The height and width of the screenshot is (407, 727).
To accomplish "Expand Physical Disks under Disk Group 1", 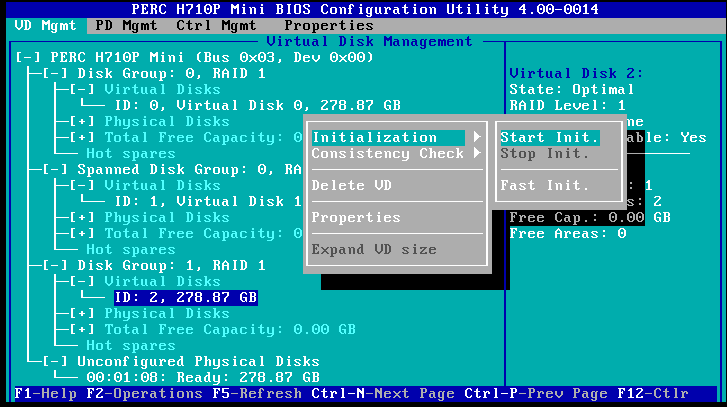I will coord(82,313).
